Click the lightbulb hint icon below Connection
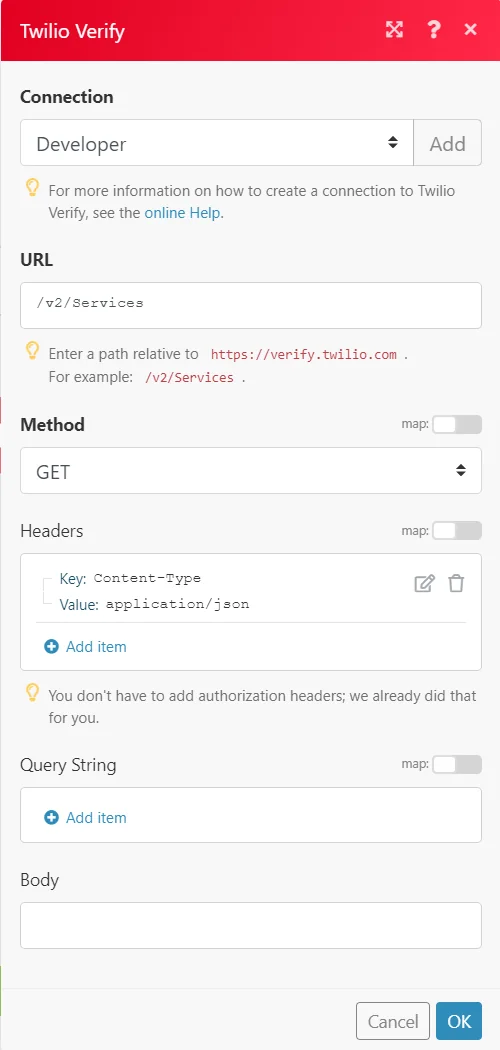Screen dimensions: 500x1050 32,188
